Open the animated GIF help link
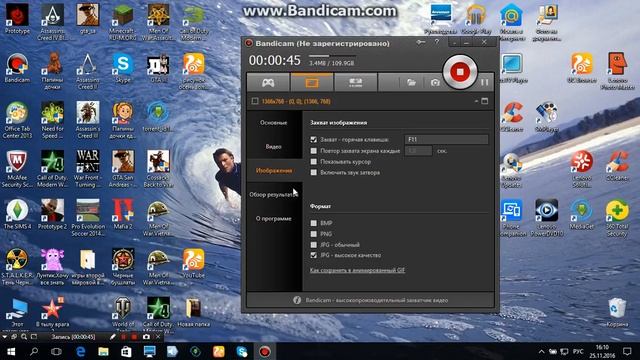Screen dimensions: 640x360 357,270
